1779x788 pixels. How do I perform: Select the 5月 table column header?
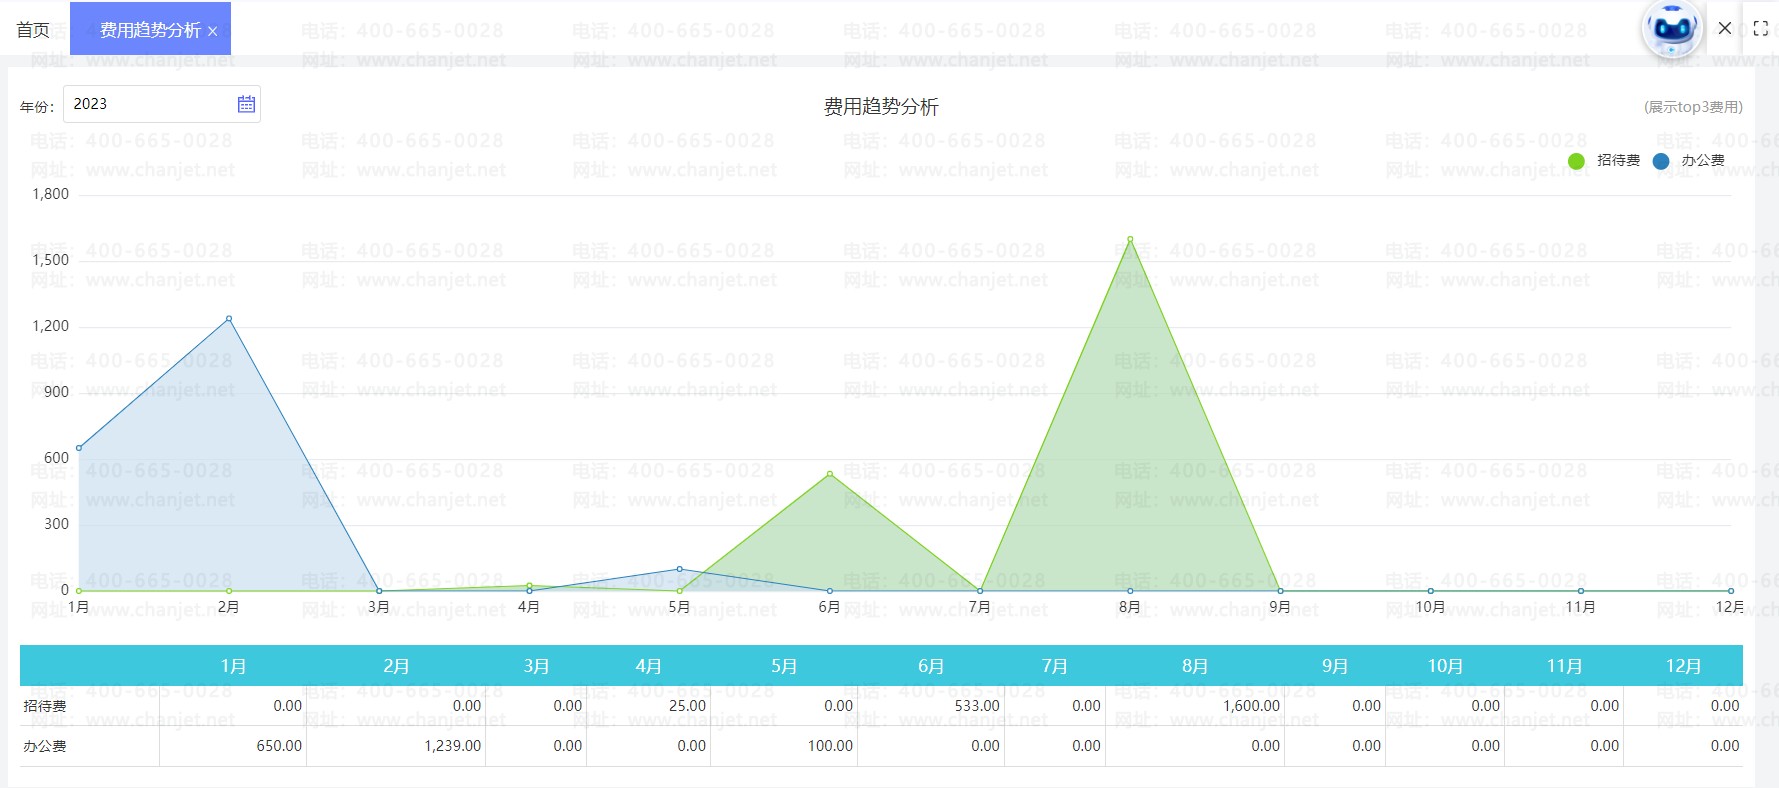[x=784, y=666]
